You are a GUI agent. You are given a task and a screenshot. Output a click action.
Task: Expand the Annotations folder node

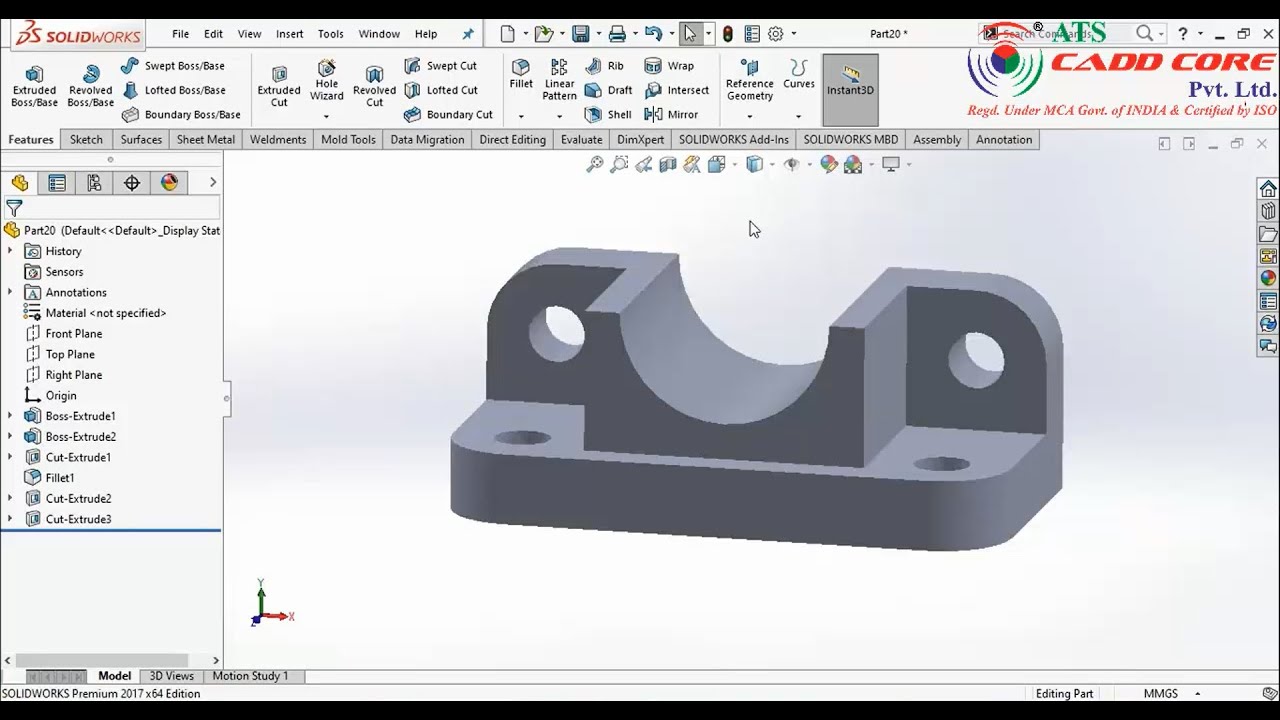tap(10, 292)
